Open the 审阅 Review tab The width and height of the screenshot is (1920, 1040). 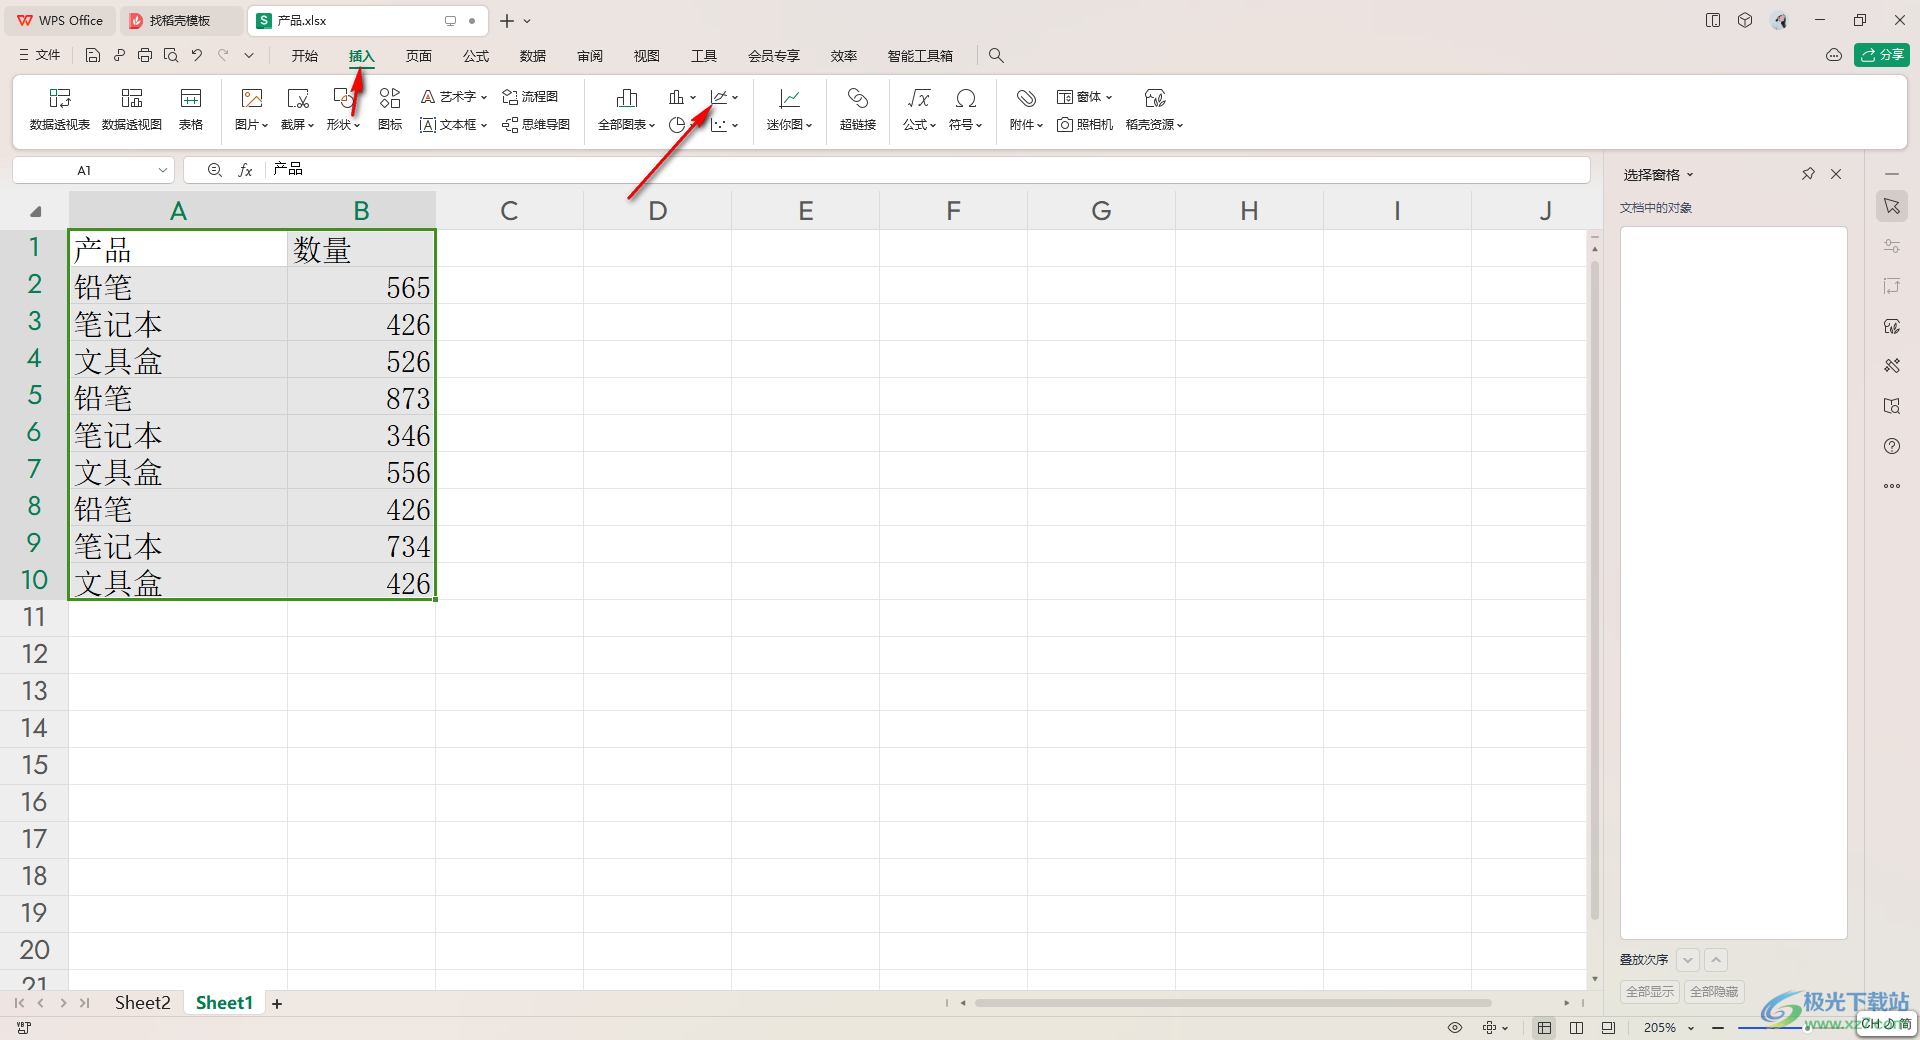tap(590, 56)
